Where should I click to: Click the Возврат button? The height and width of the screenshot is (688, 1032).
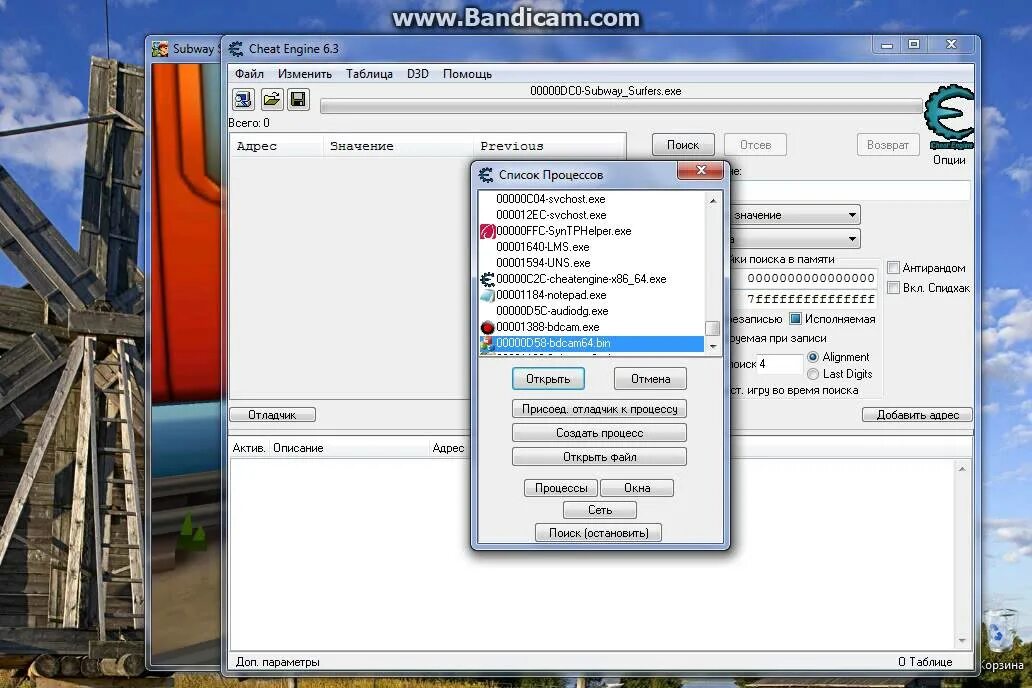point(887,145)
